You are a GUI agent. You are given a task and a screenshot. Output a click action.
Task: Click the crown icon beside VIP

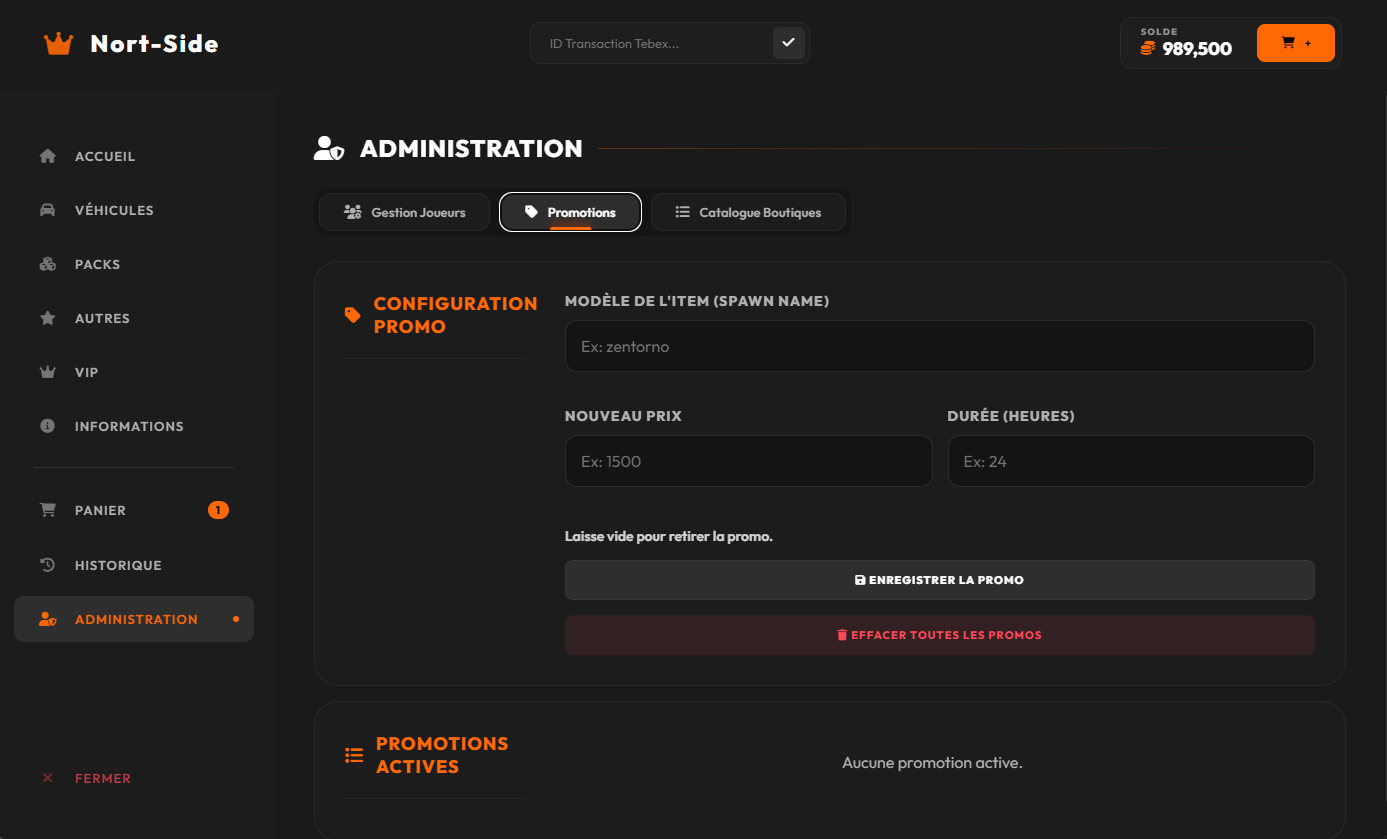(x=47, y=372)
